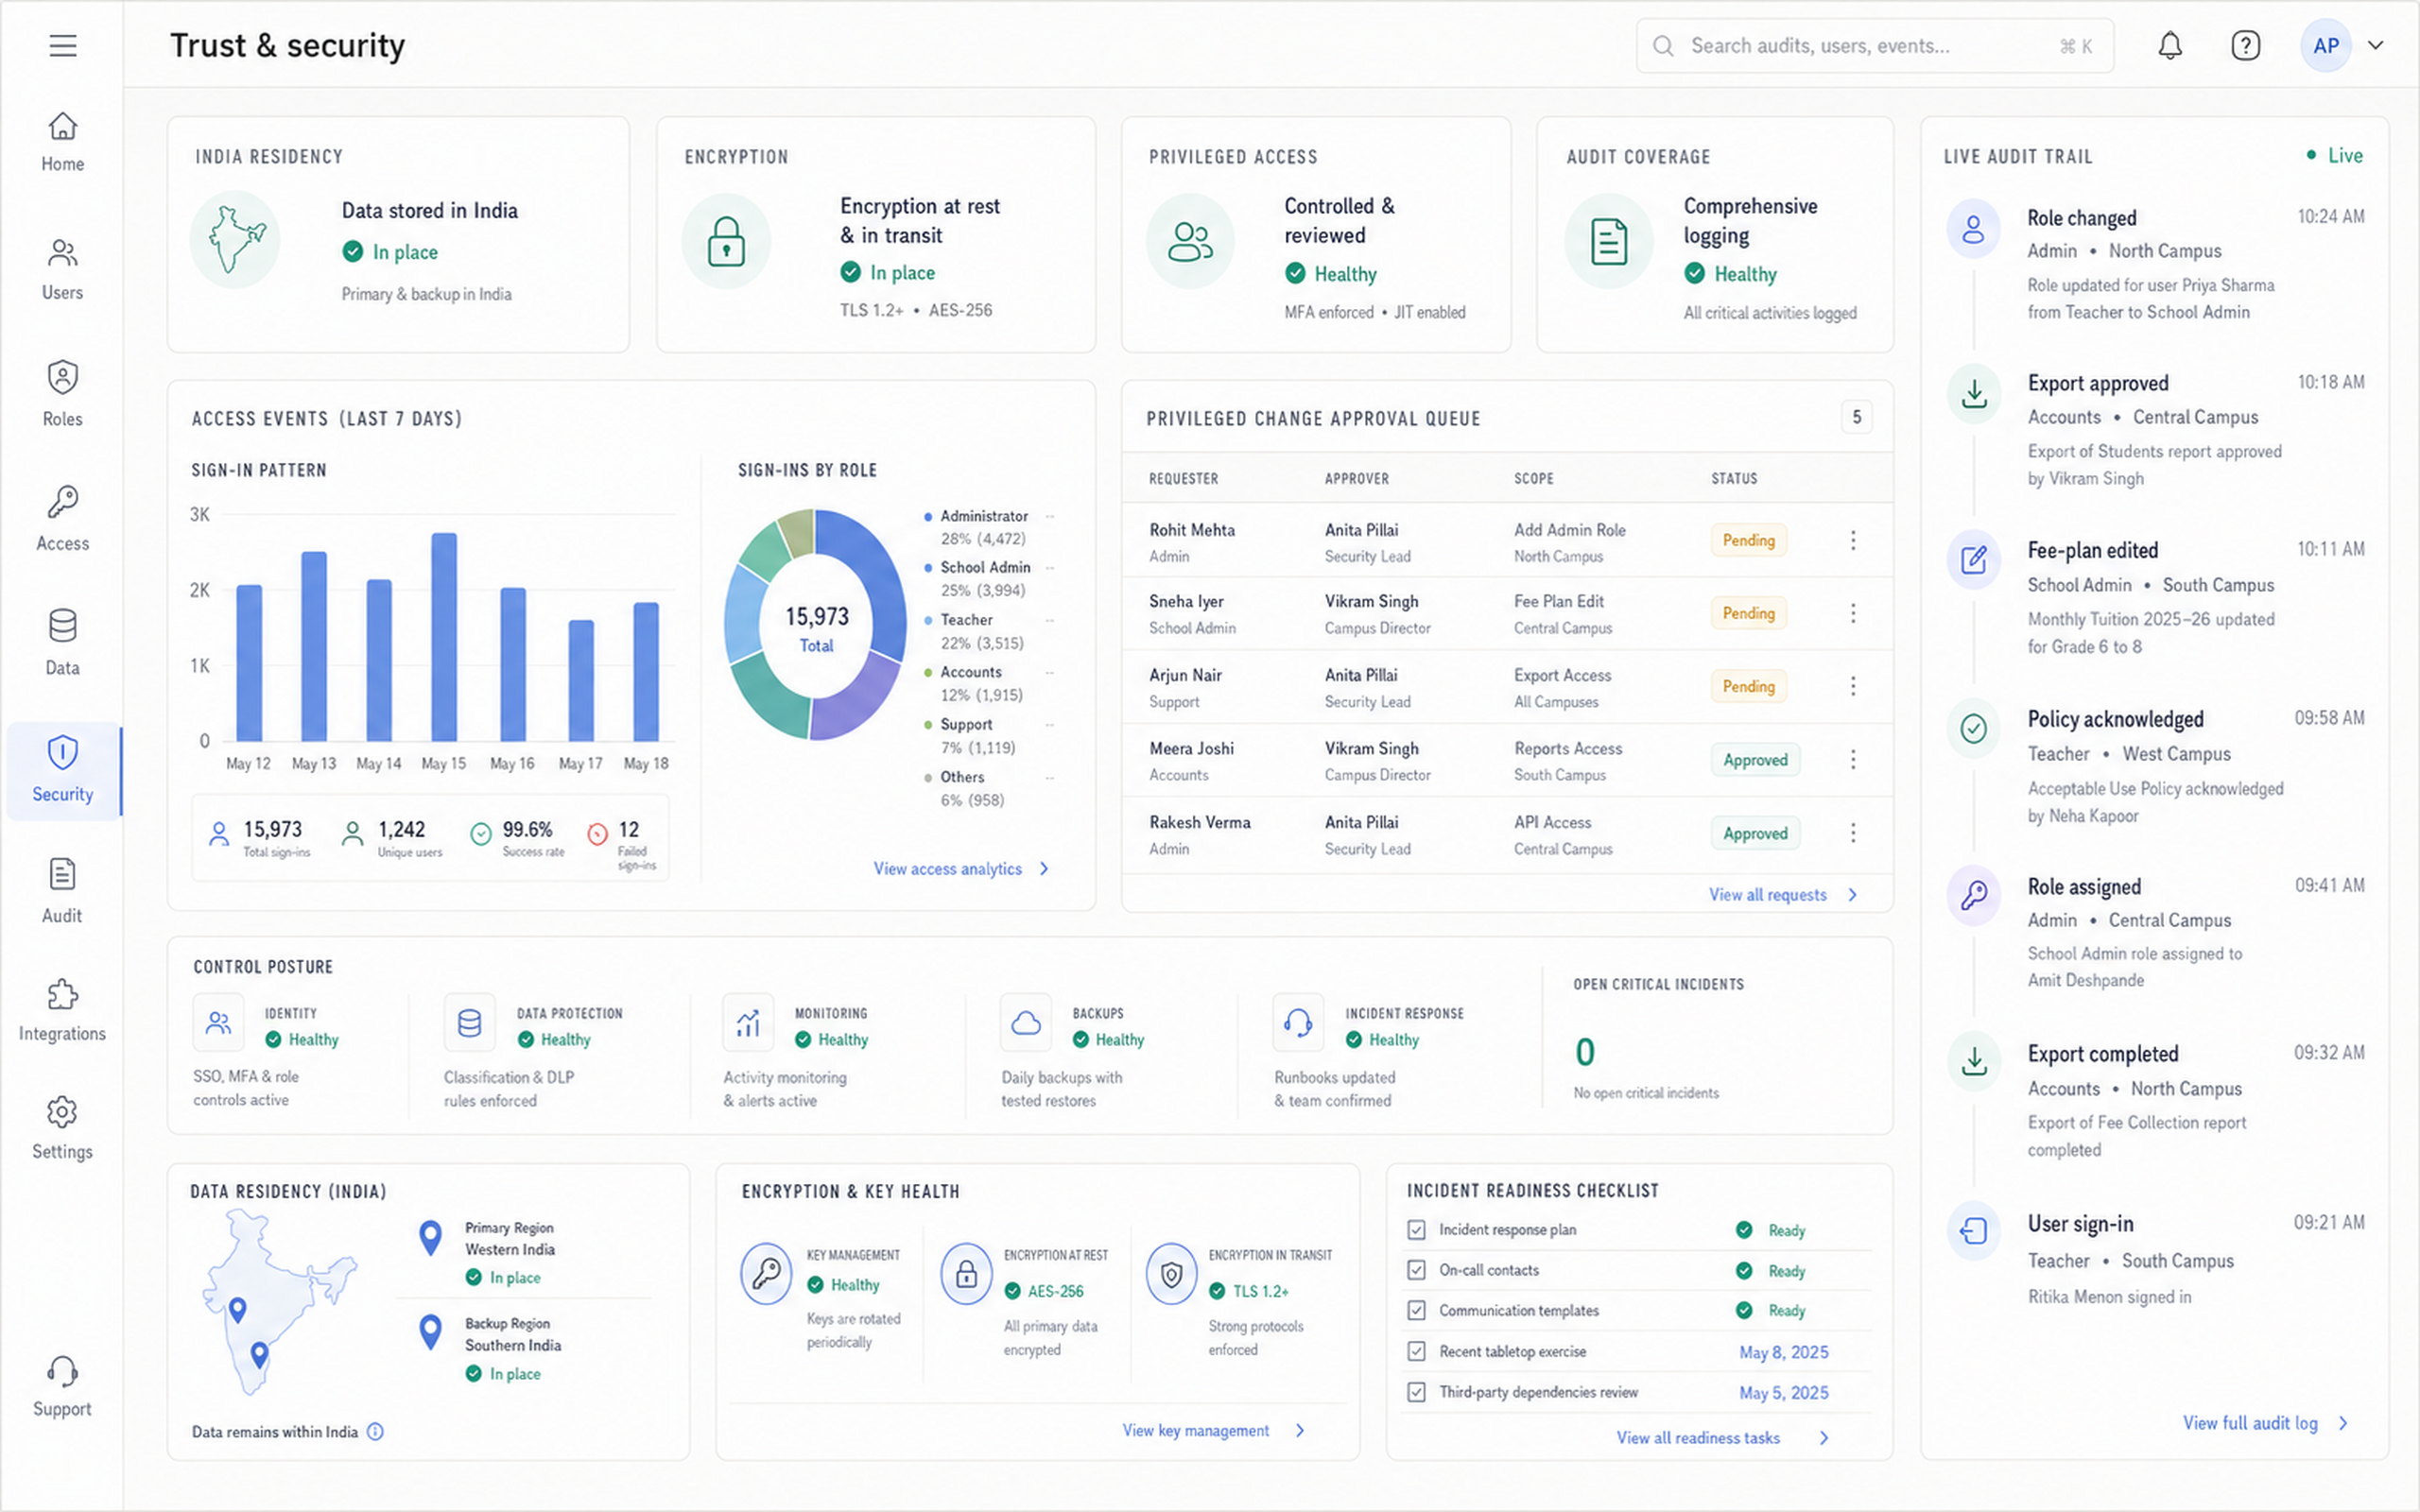Open View all readiness tasks link

tap(1723, 1438)
